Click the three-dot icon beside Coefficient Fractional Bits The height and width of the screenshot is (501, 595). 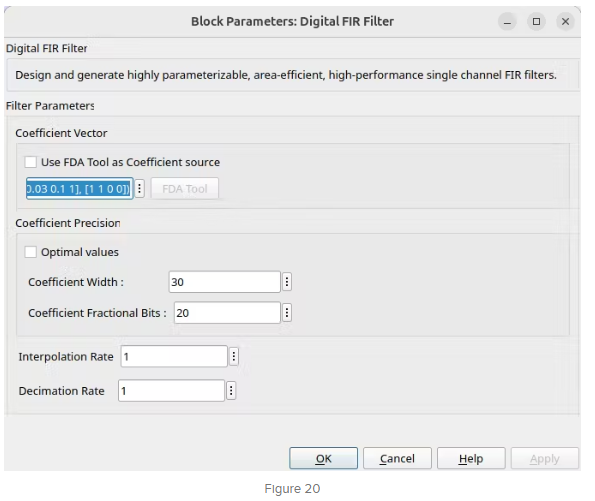coord(287,313)
